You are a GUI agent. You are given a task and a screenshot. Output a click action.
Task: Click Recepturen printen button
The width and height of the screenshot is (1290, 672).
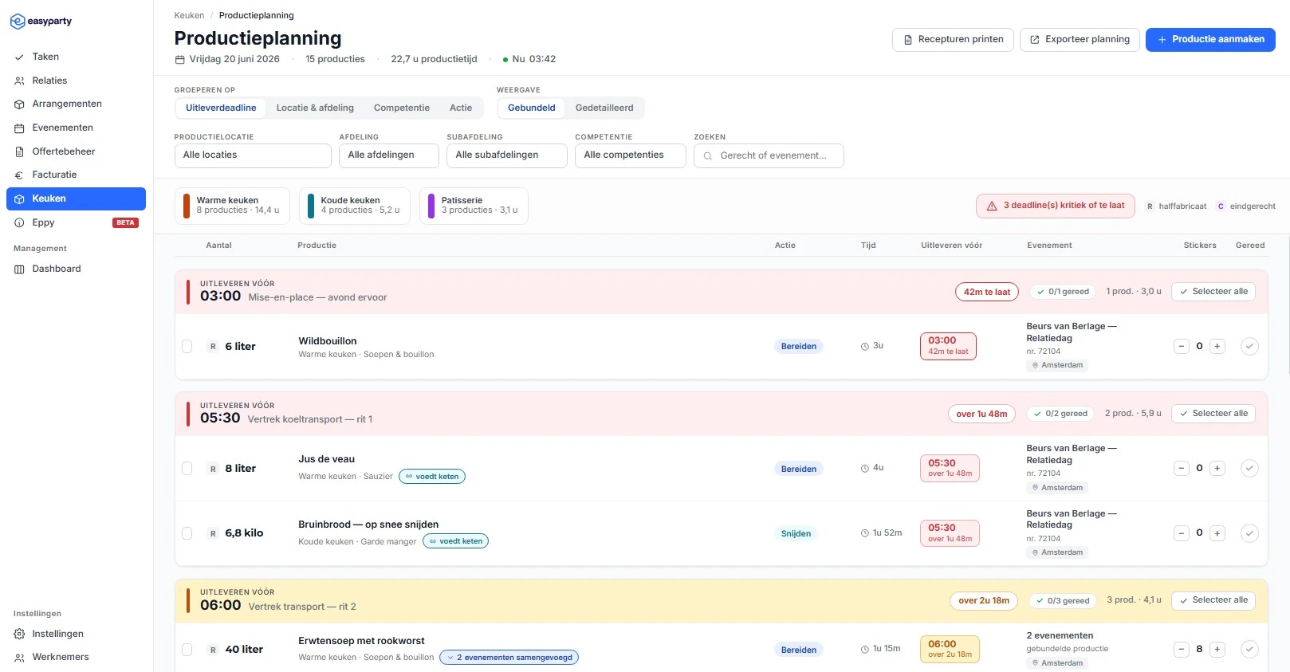coord(953,40)
